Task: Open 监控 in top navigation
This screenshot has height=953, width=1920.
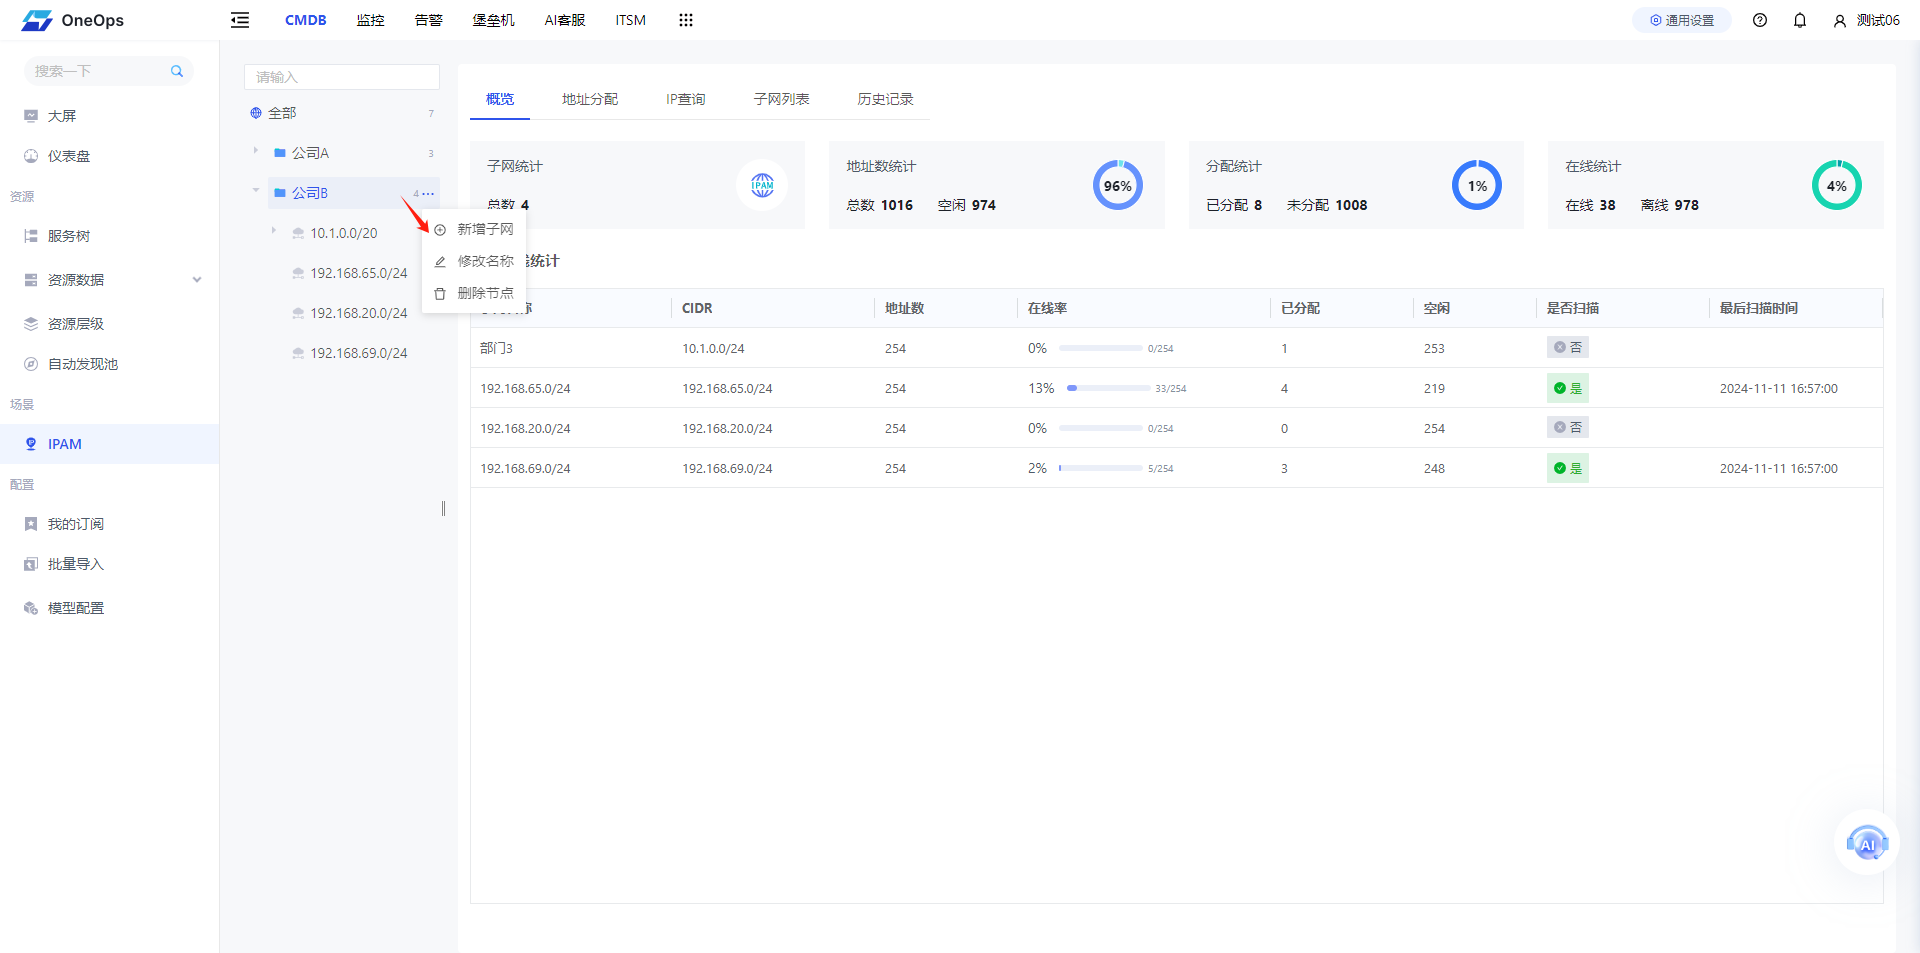Action: point(371,20)
